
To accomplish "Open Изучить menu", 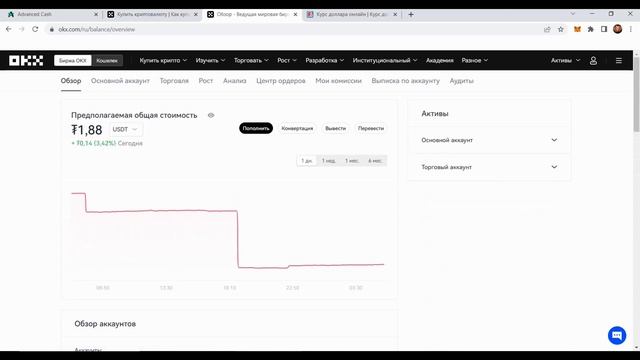I will tap(210, 60).
